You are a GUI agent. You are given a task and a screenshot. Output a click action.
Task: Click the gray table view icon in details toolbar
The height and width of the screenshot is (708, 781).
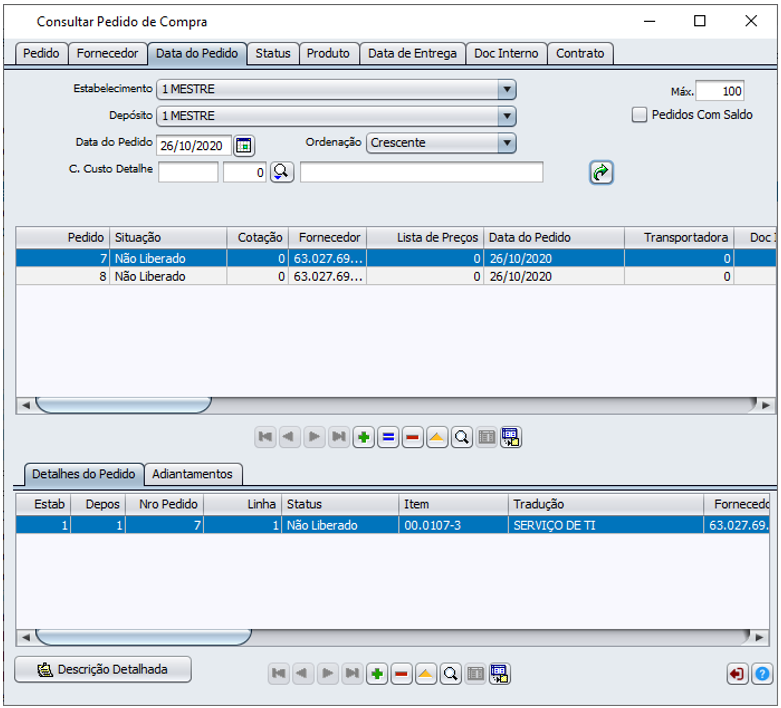pyautogui.click(x=475, y=674)
